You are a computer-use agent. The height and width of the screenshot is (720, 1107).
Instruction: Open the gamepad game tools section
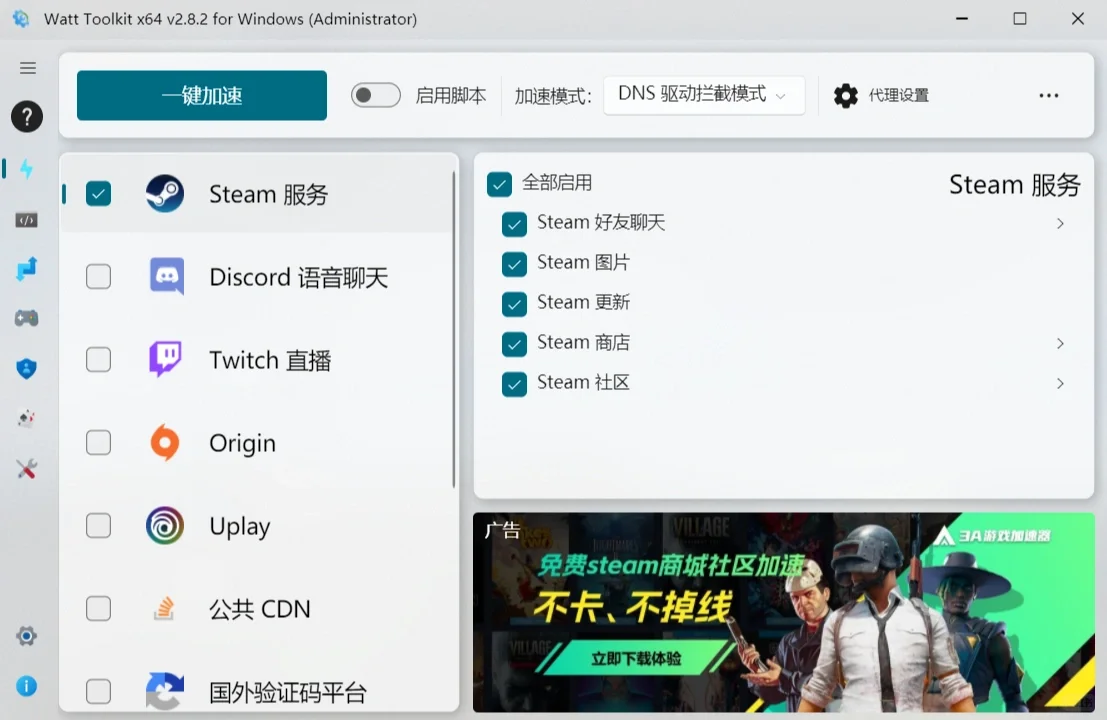(27, 317)
